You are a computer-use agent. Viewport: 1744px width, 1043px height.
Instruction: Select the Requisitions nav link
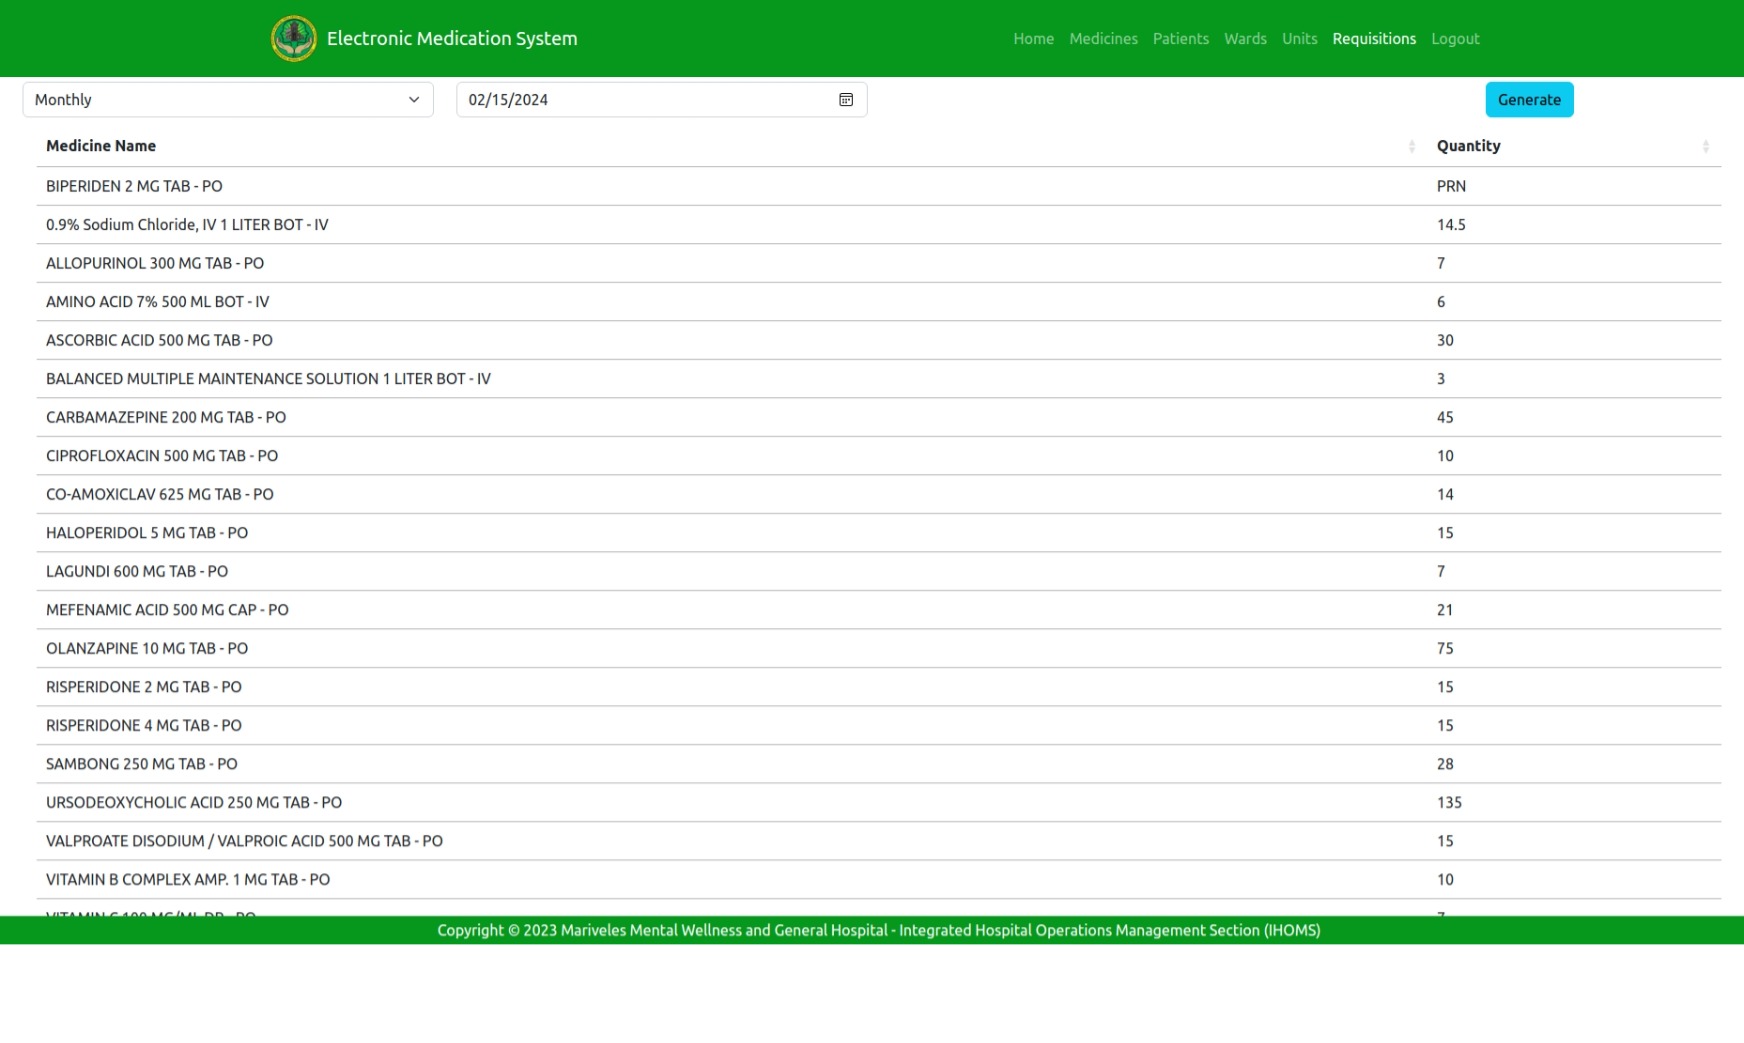[1373, 39]
